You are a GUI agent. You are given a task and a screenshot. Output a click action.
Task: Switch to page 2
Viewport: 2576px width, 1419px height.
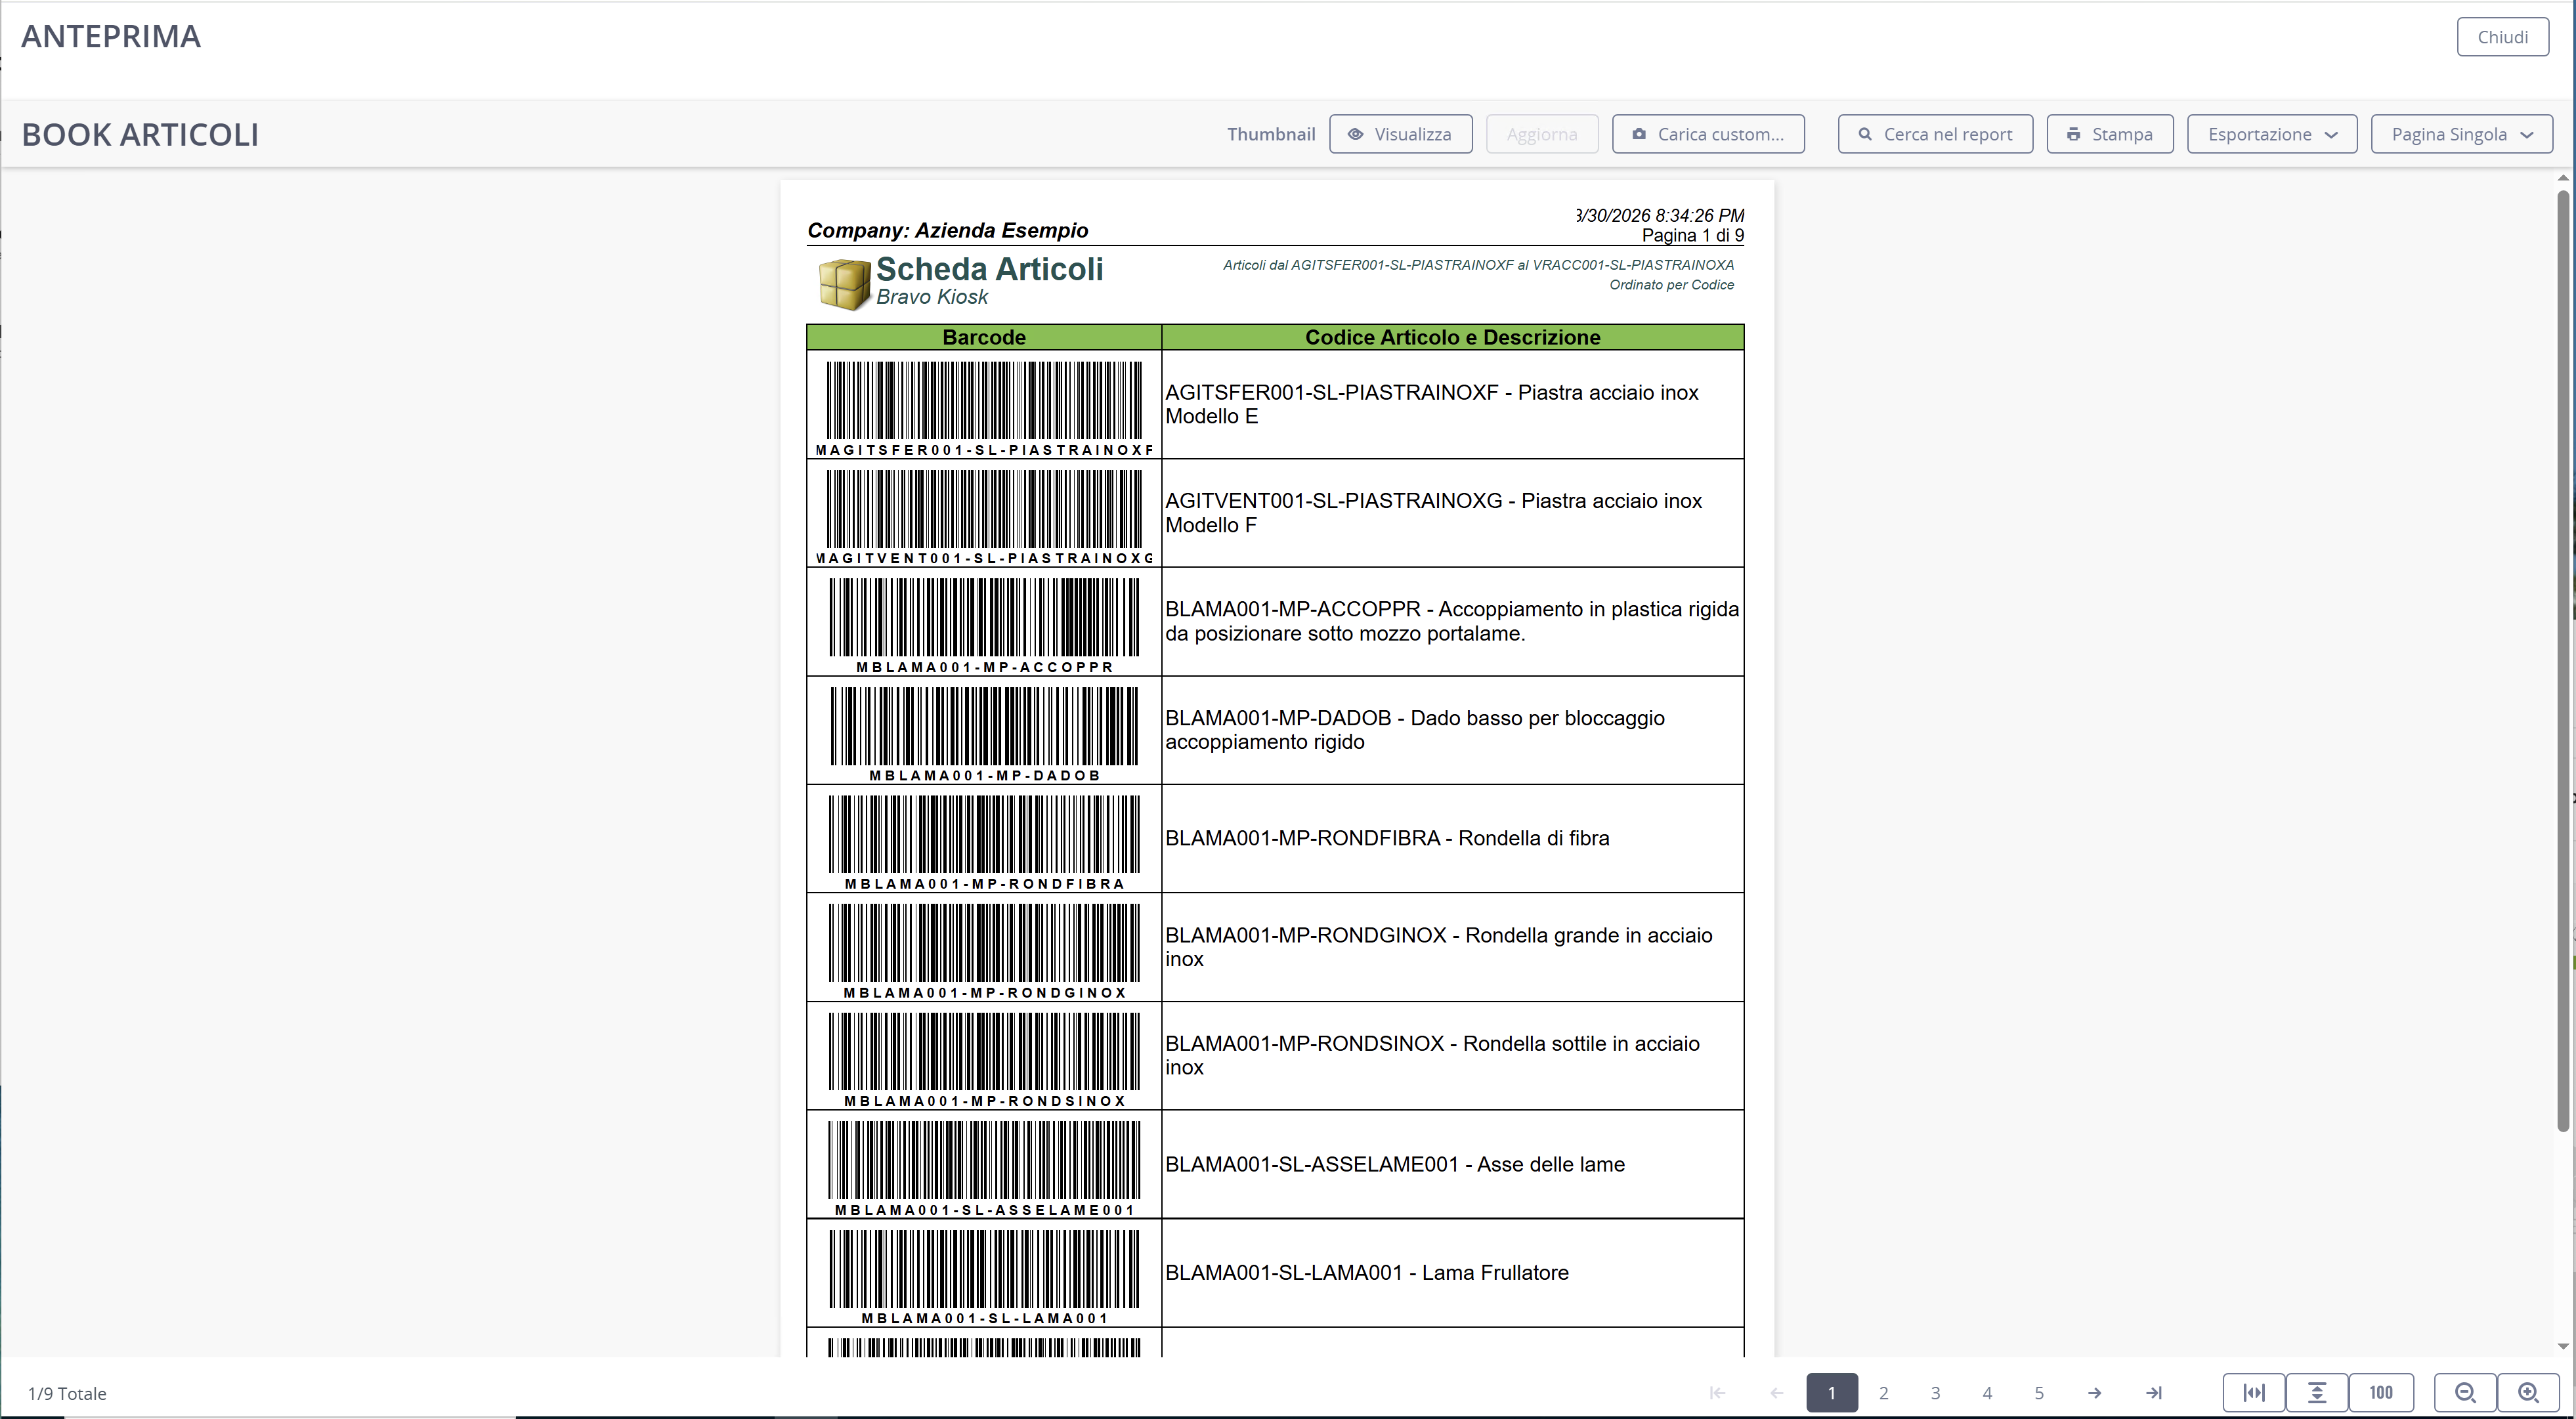[x=1884, y=1392]
